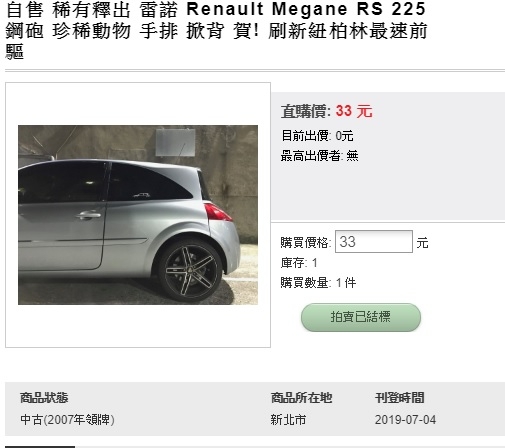
Task: Select the red 33 元 direct-buy price
Action: tap(354, 111)
